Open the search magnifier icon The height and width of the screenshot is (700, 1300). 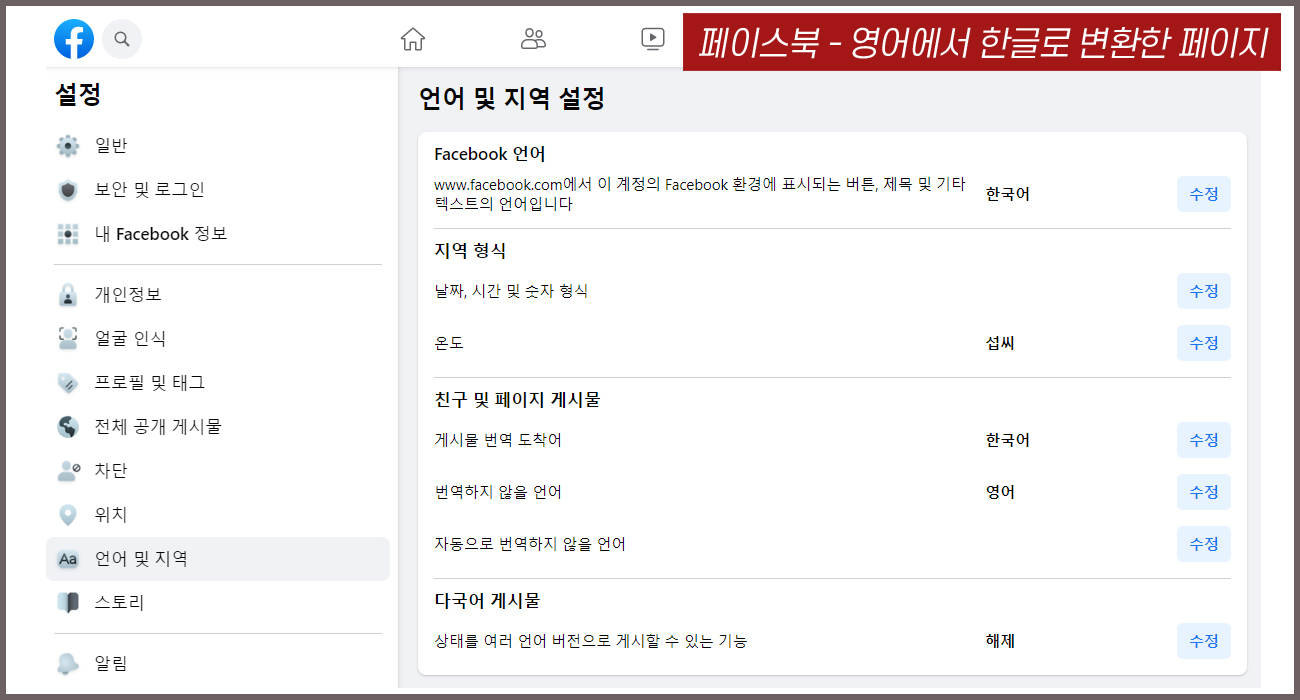point(122,39)
